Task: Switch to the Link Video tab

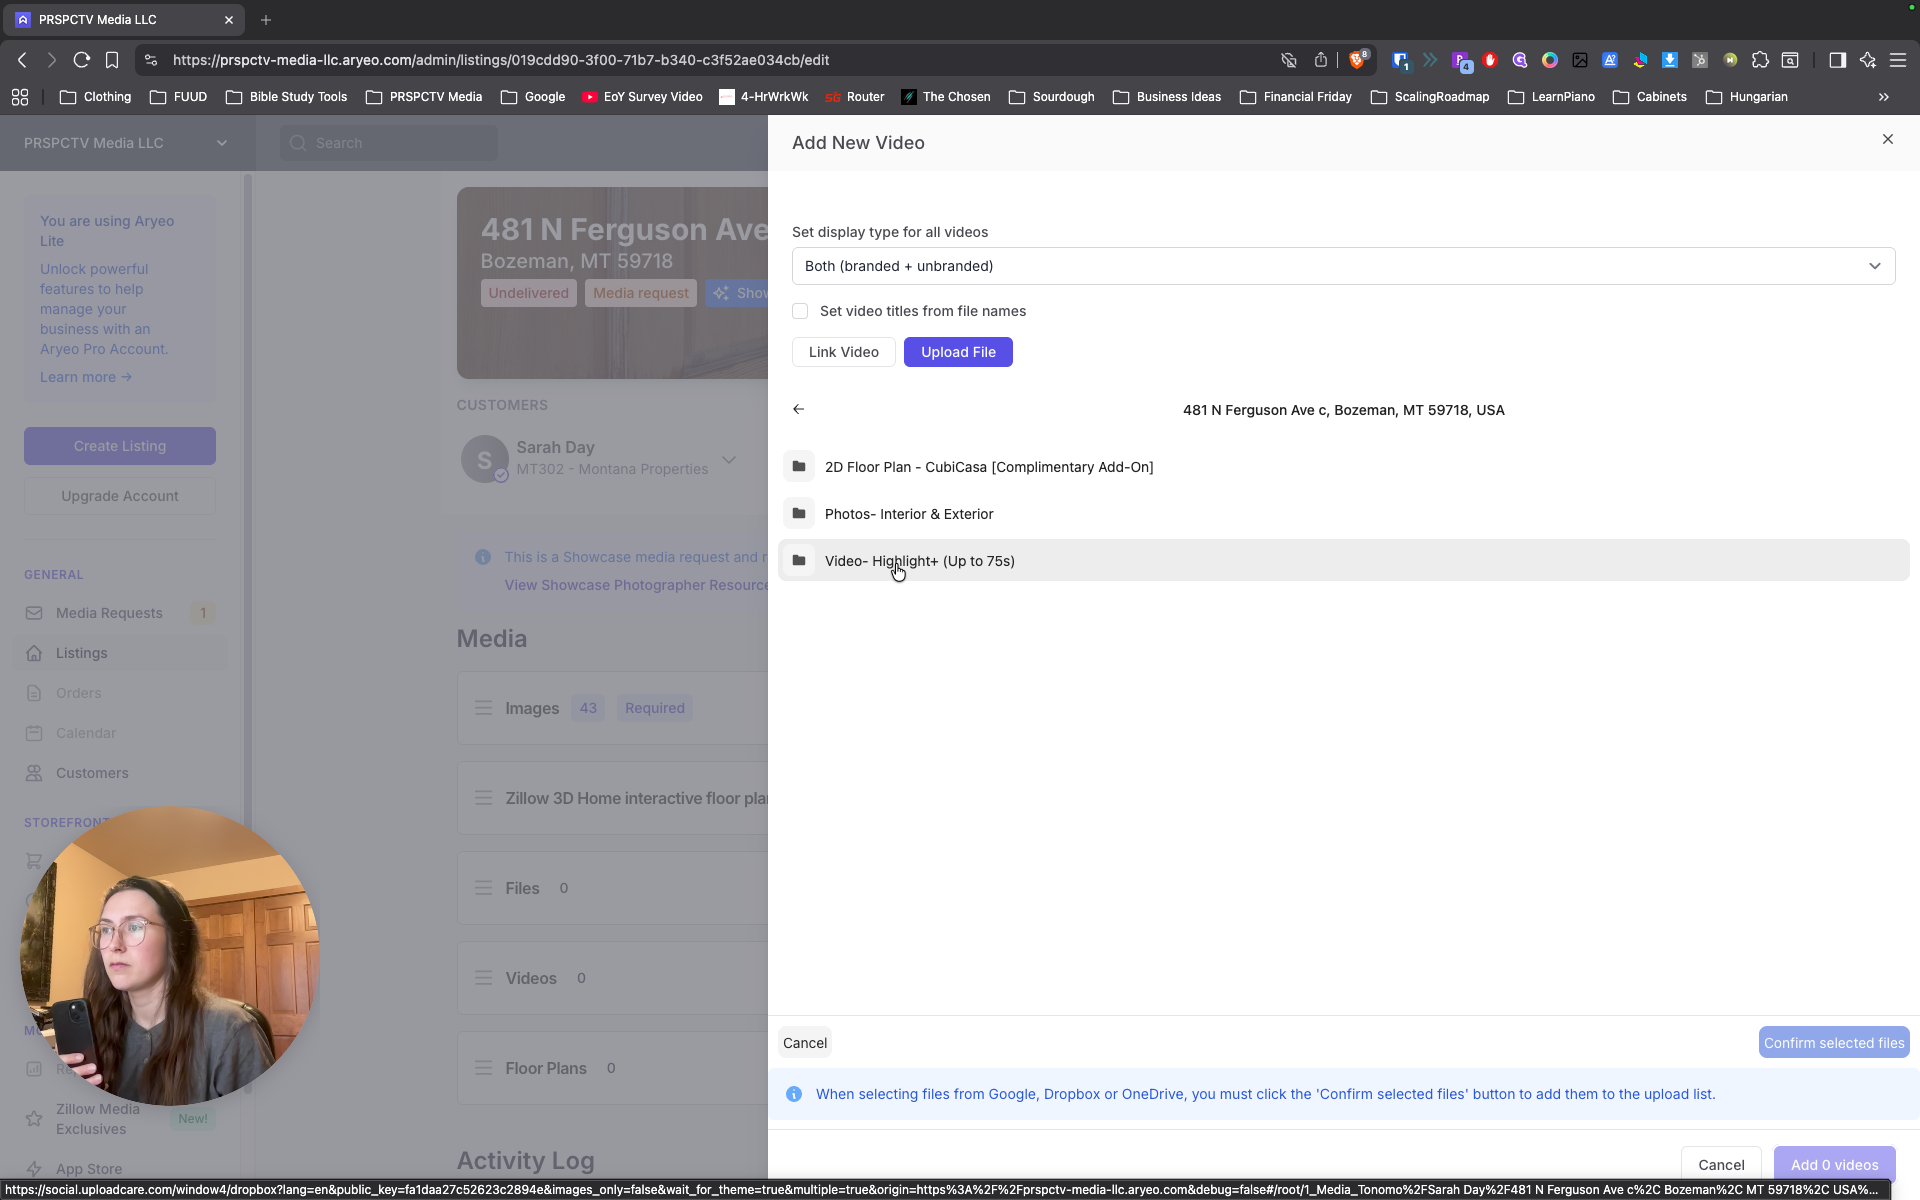Action: [x=843, y=352]
